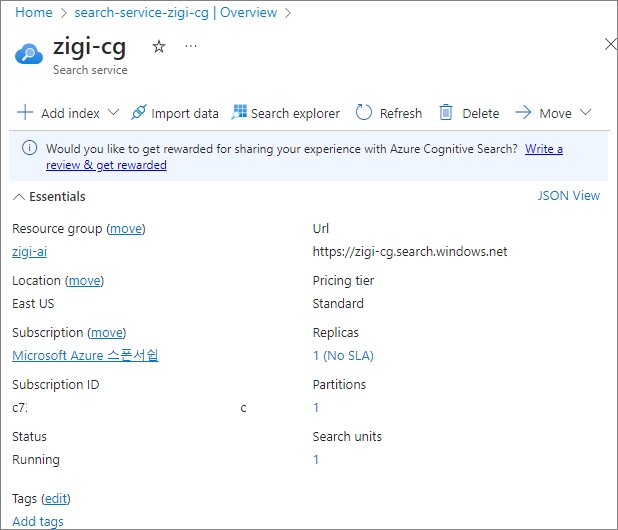Select the East US location value

(x=33, y=303)
